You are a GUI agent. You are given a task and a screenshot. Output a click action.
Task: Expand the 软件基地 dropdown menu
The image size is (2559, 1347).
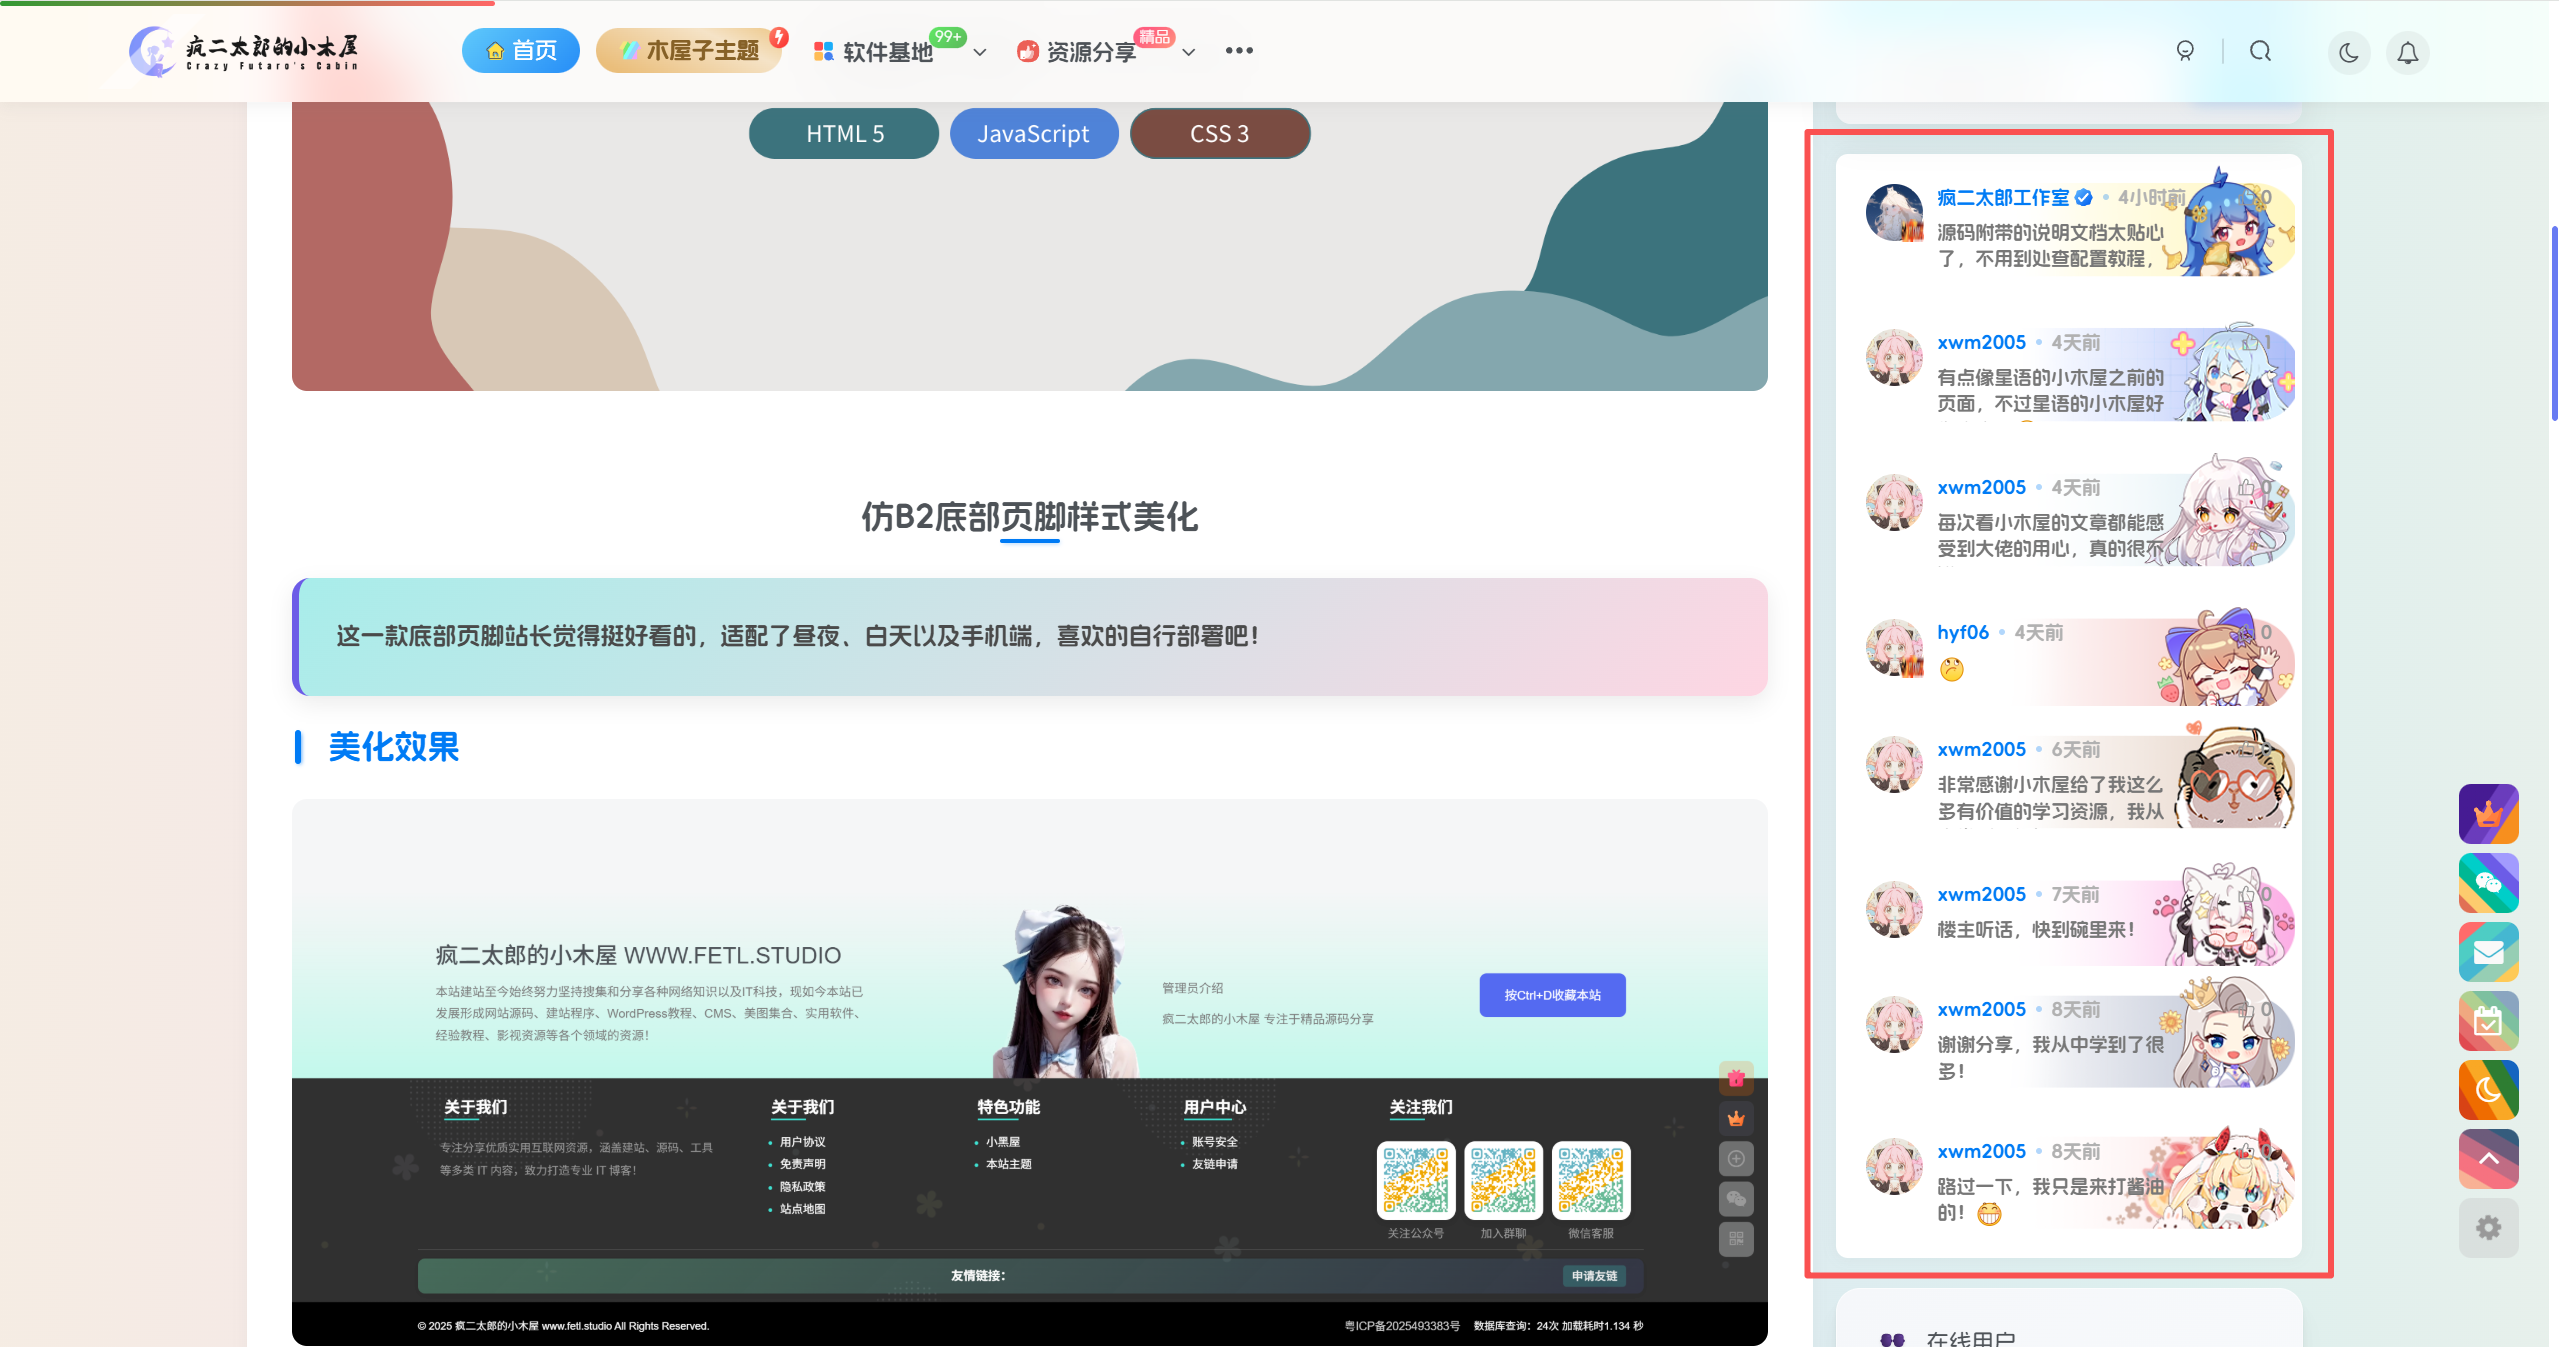tap(977, 52)
